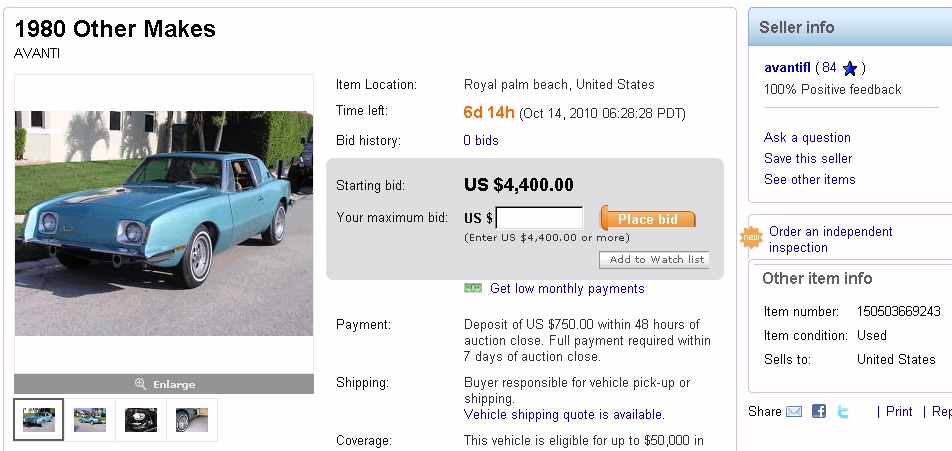Click the blue feedback star icon
This screenshot has height=451, width=952.
click(850, 69)
